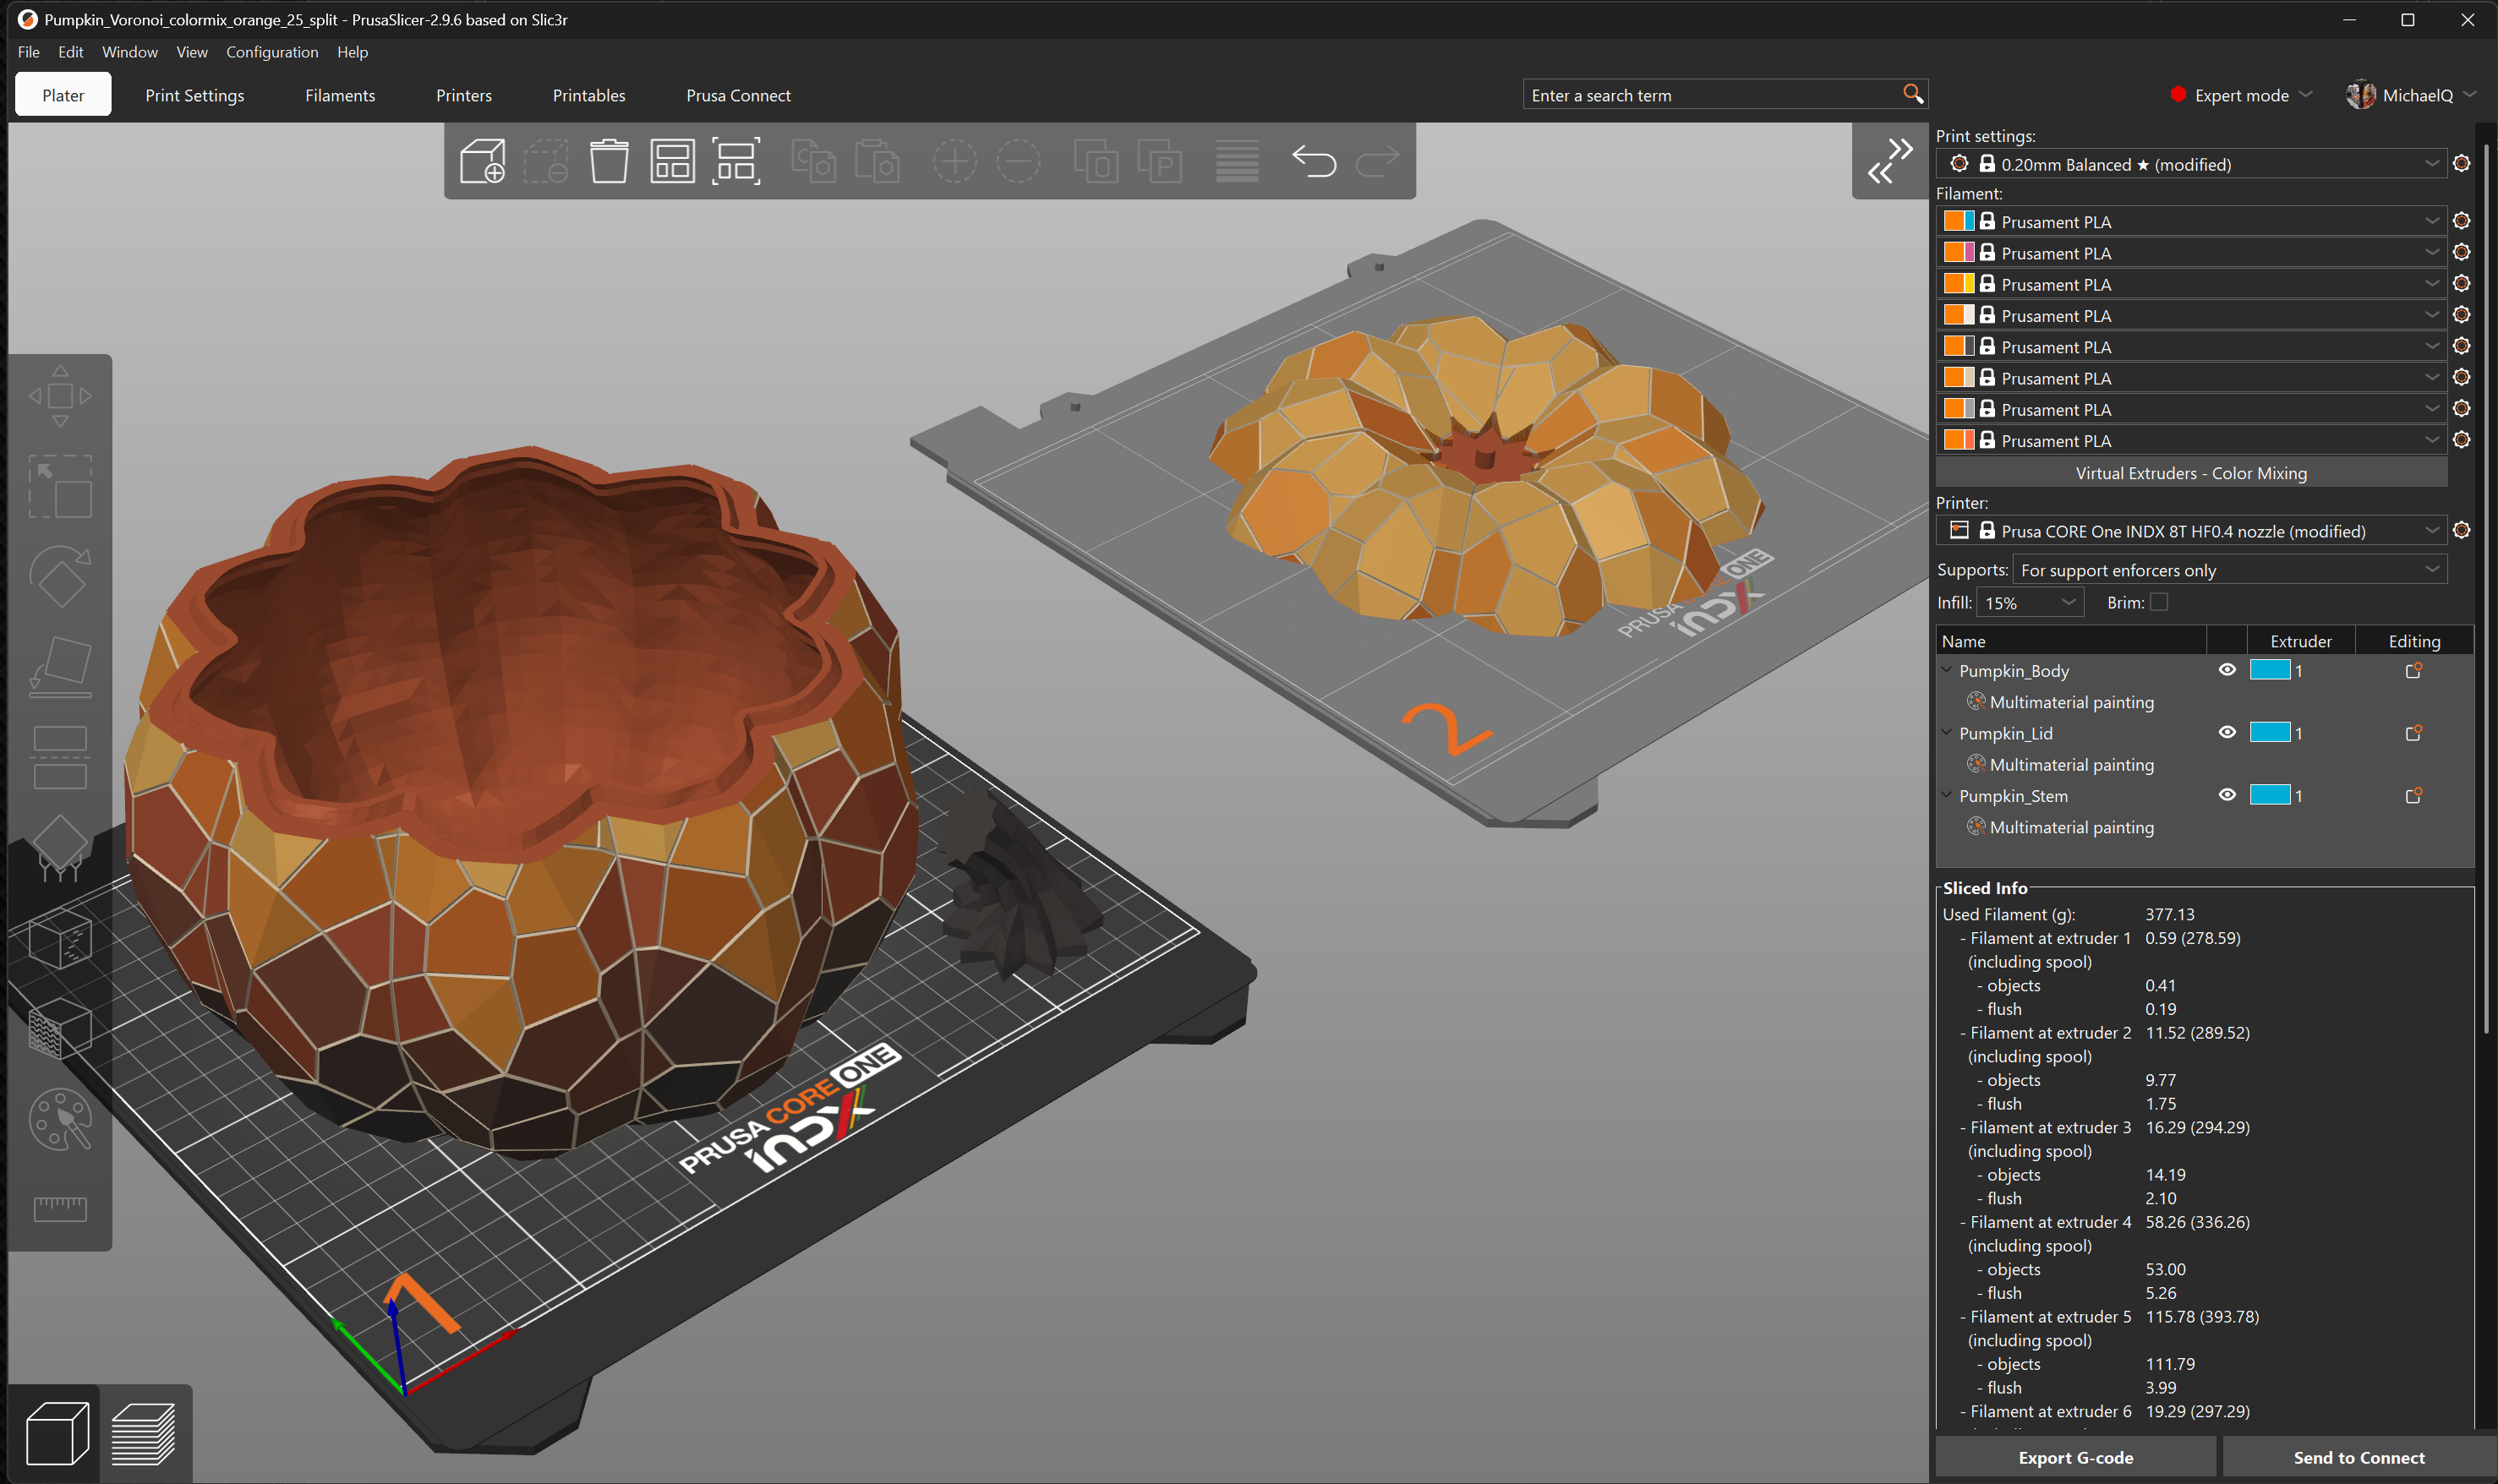Click the Pumpkin_Lid blue extruder color swatch
Viewport: 2498px width, 1484px height.
(x=2270, y=732)
